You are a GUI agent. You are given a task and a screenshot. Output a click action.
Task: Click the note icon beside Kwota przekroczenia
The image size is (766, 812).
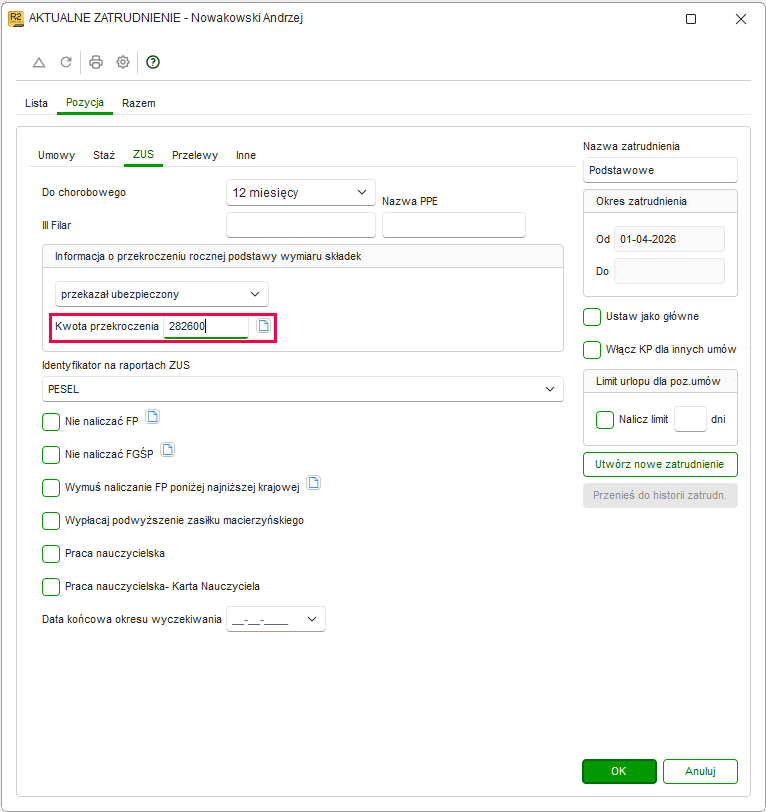pyautogui.click(x=264, y=326)
